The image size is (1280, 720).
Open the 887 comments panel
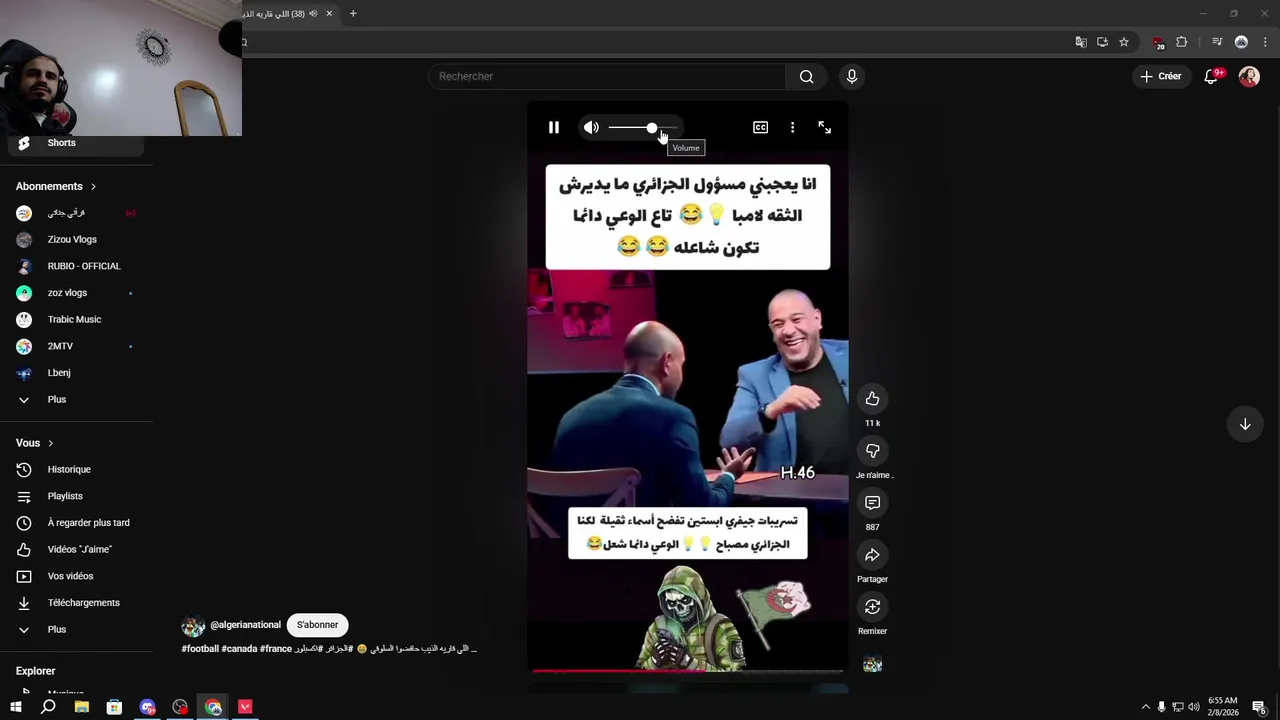(x=872, y=502)
